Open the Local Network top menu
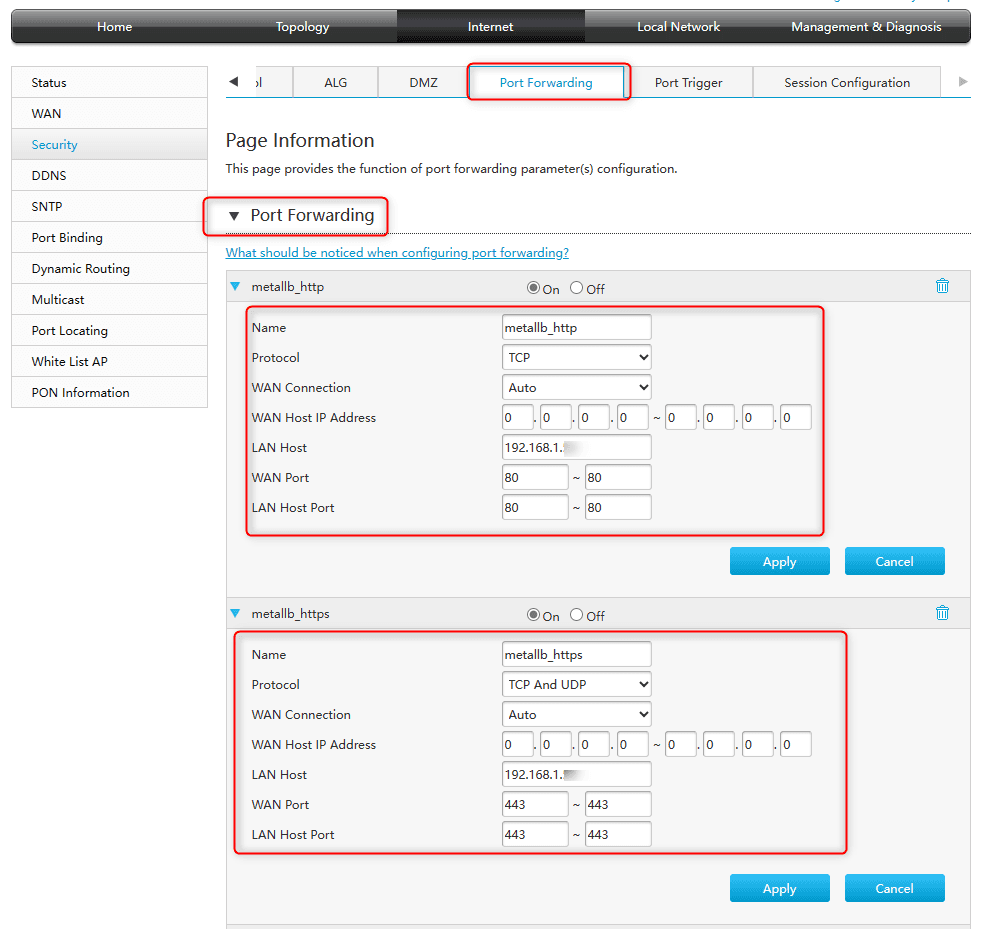The image size is (984, 929). pos(678,27)
